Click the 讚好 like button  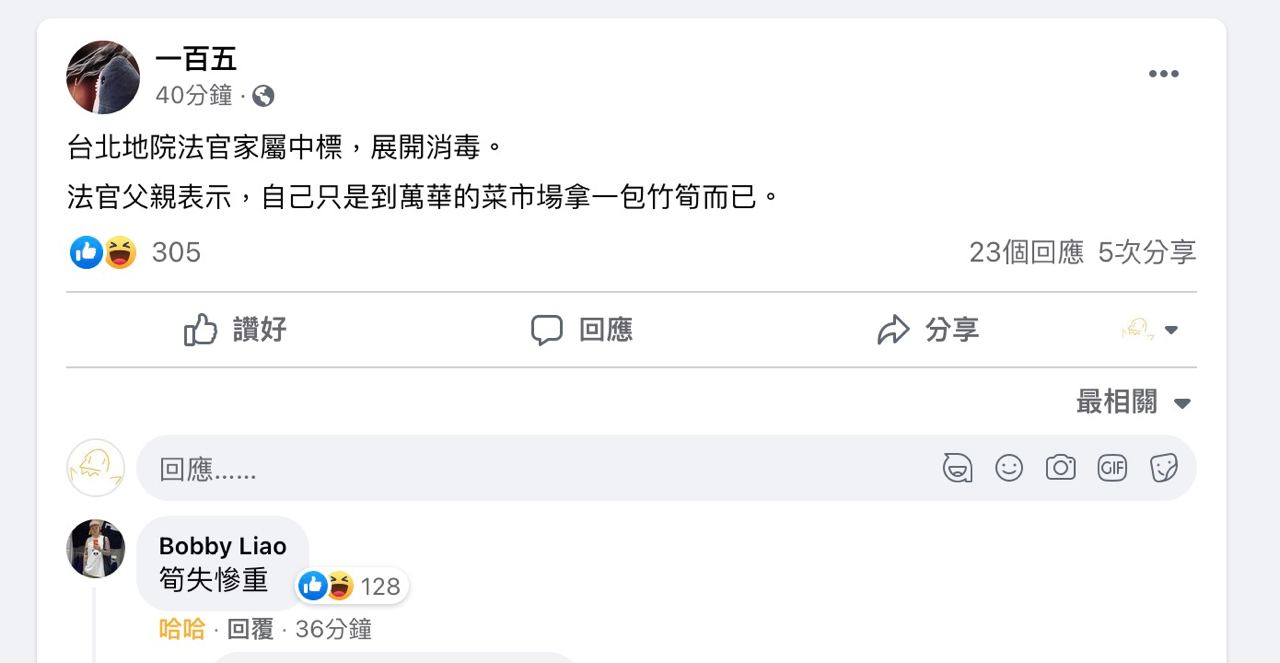coord(236,330)
